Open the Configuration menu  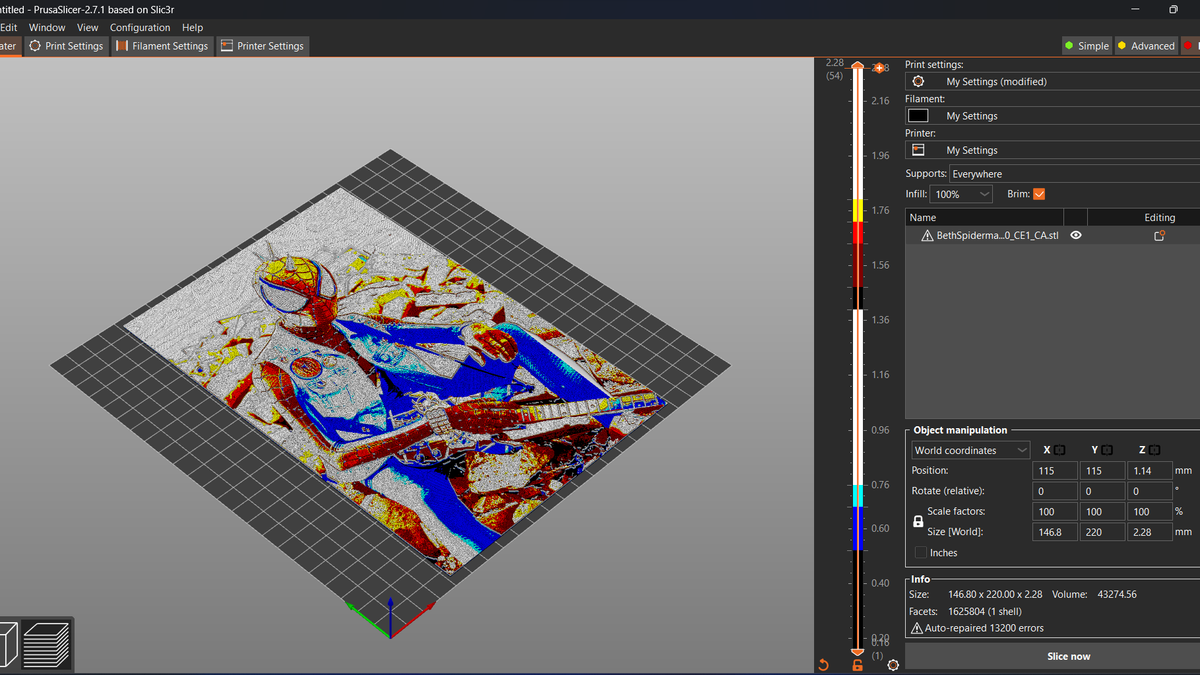[140, 27]
